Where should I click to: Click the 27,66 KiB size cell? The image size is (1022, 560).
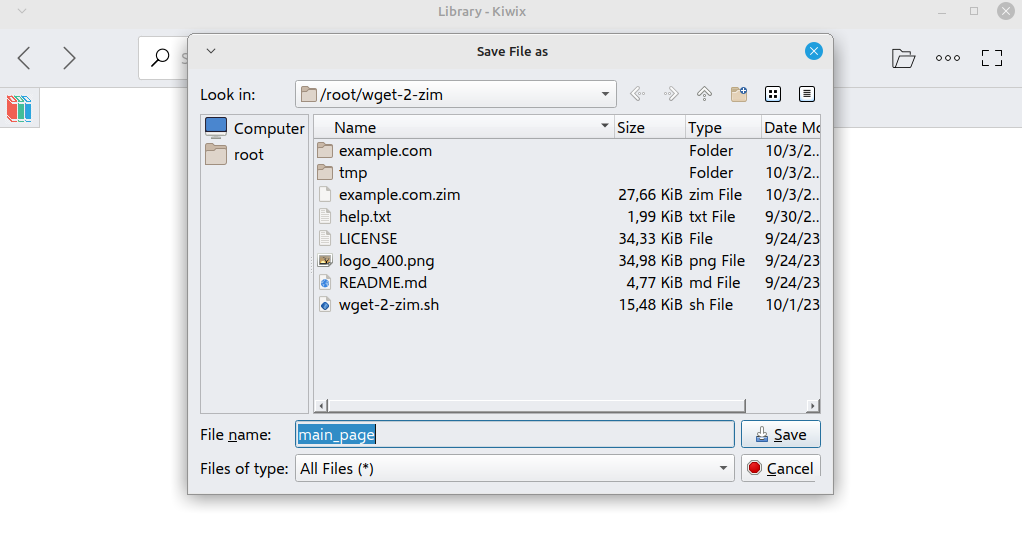tap(650, 194)
